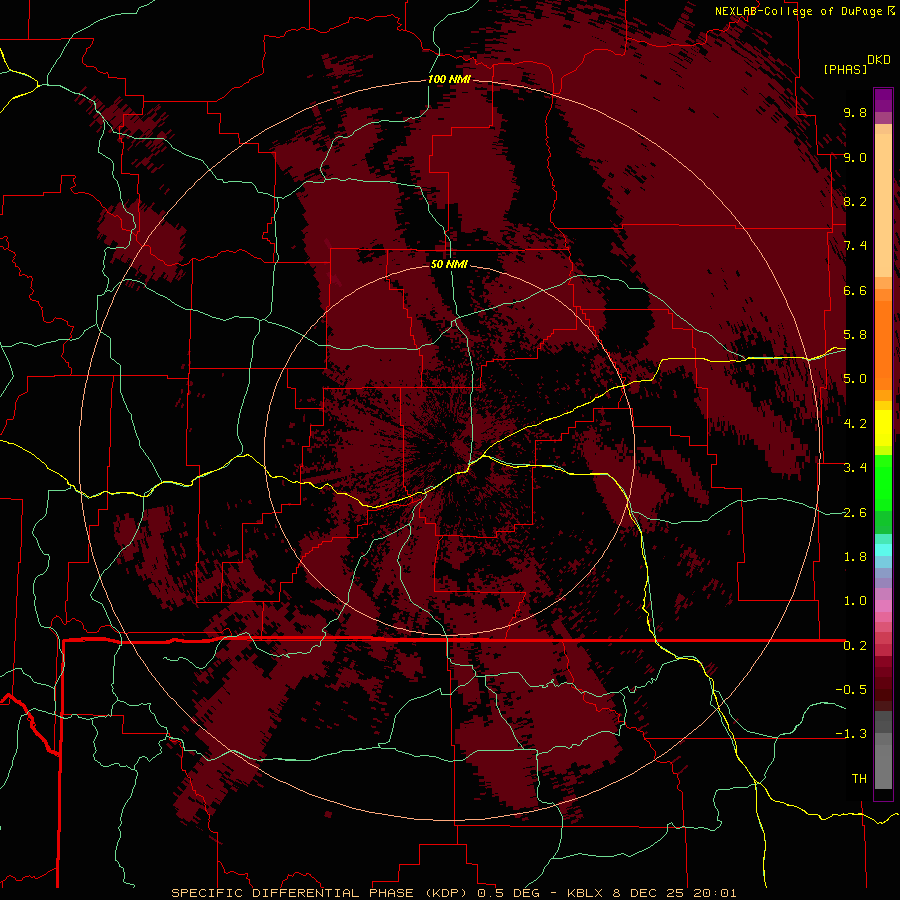
Task: Click the -0.5 scale value
Action: coord(851,690)
